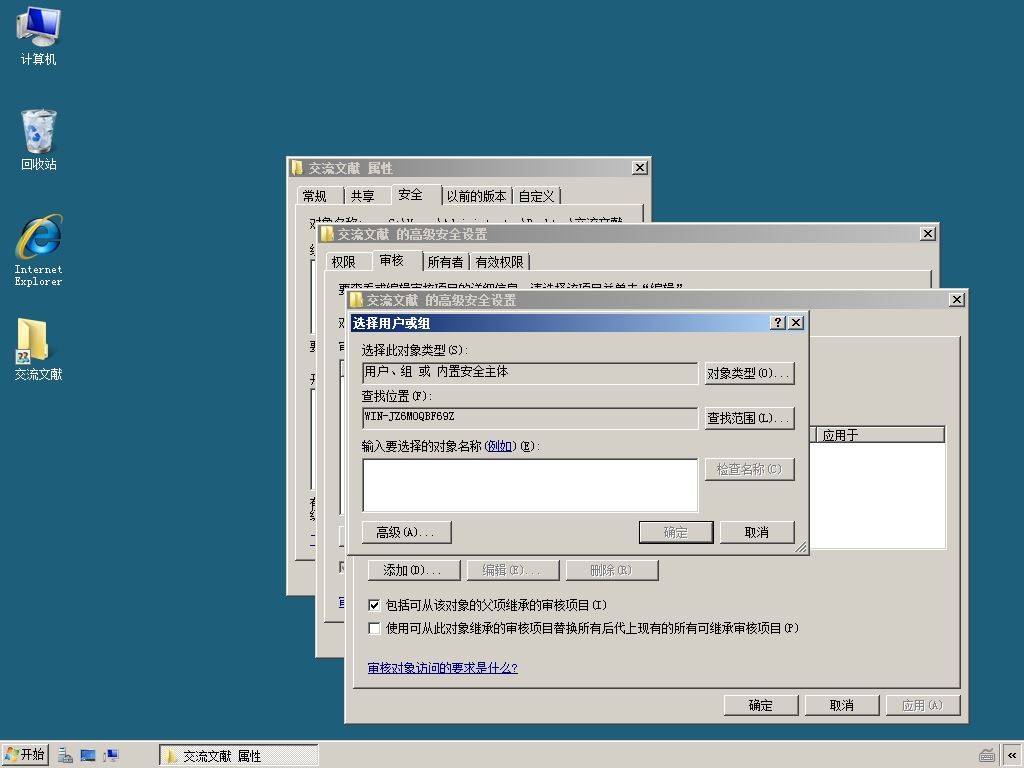Click the keyboard icon in system tray
1024x768 pixels.
click(987, 756)
